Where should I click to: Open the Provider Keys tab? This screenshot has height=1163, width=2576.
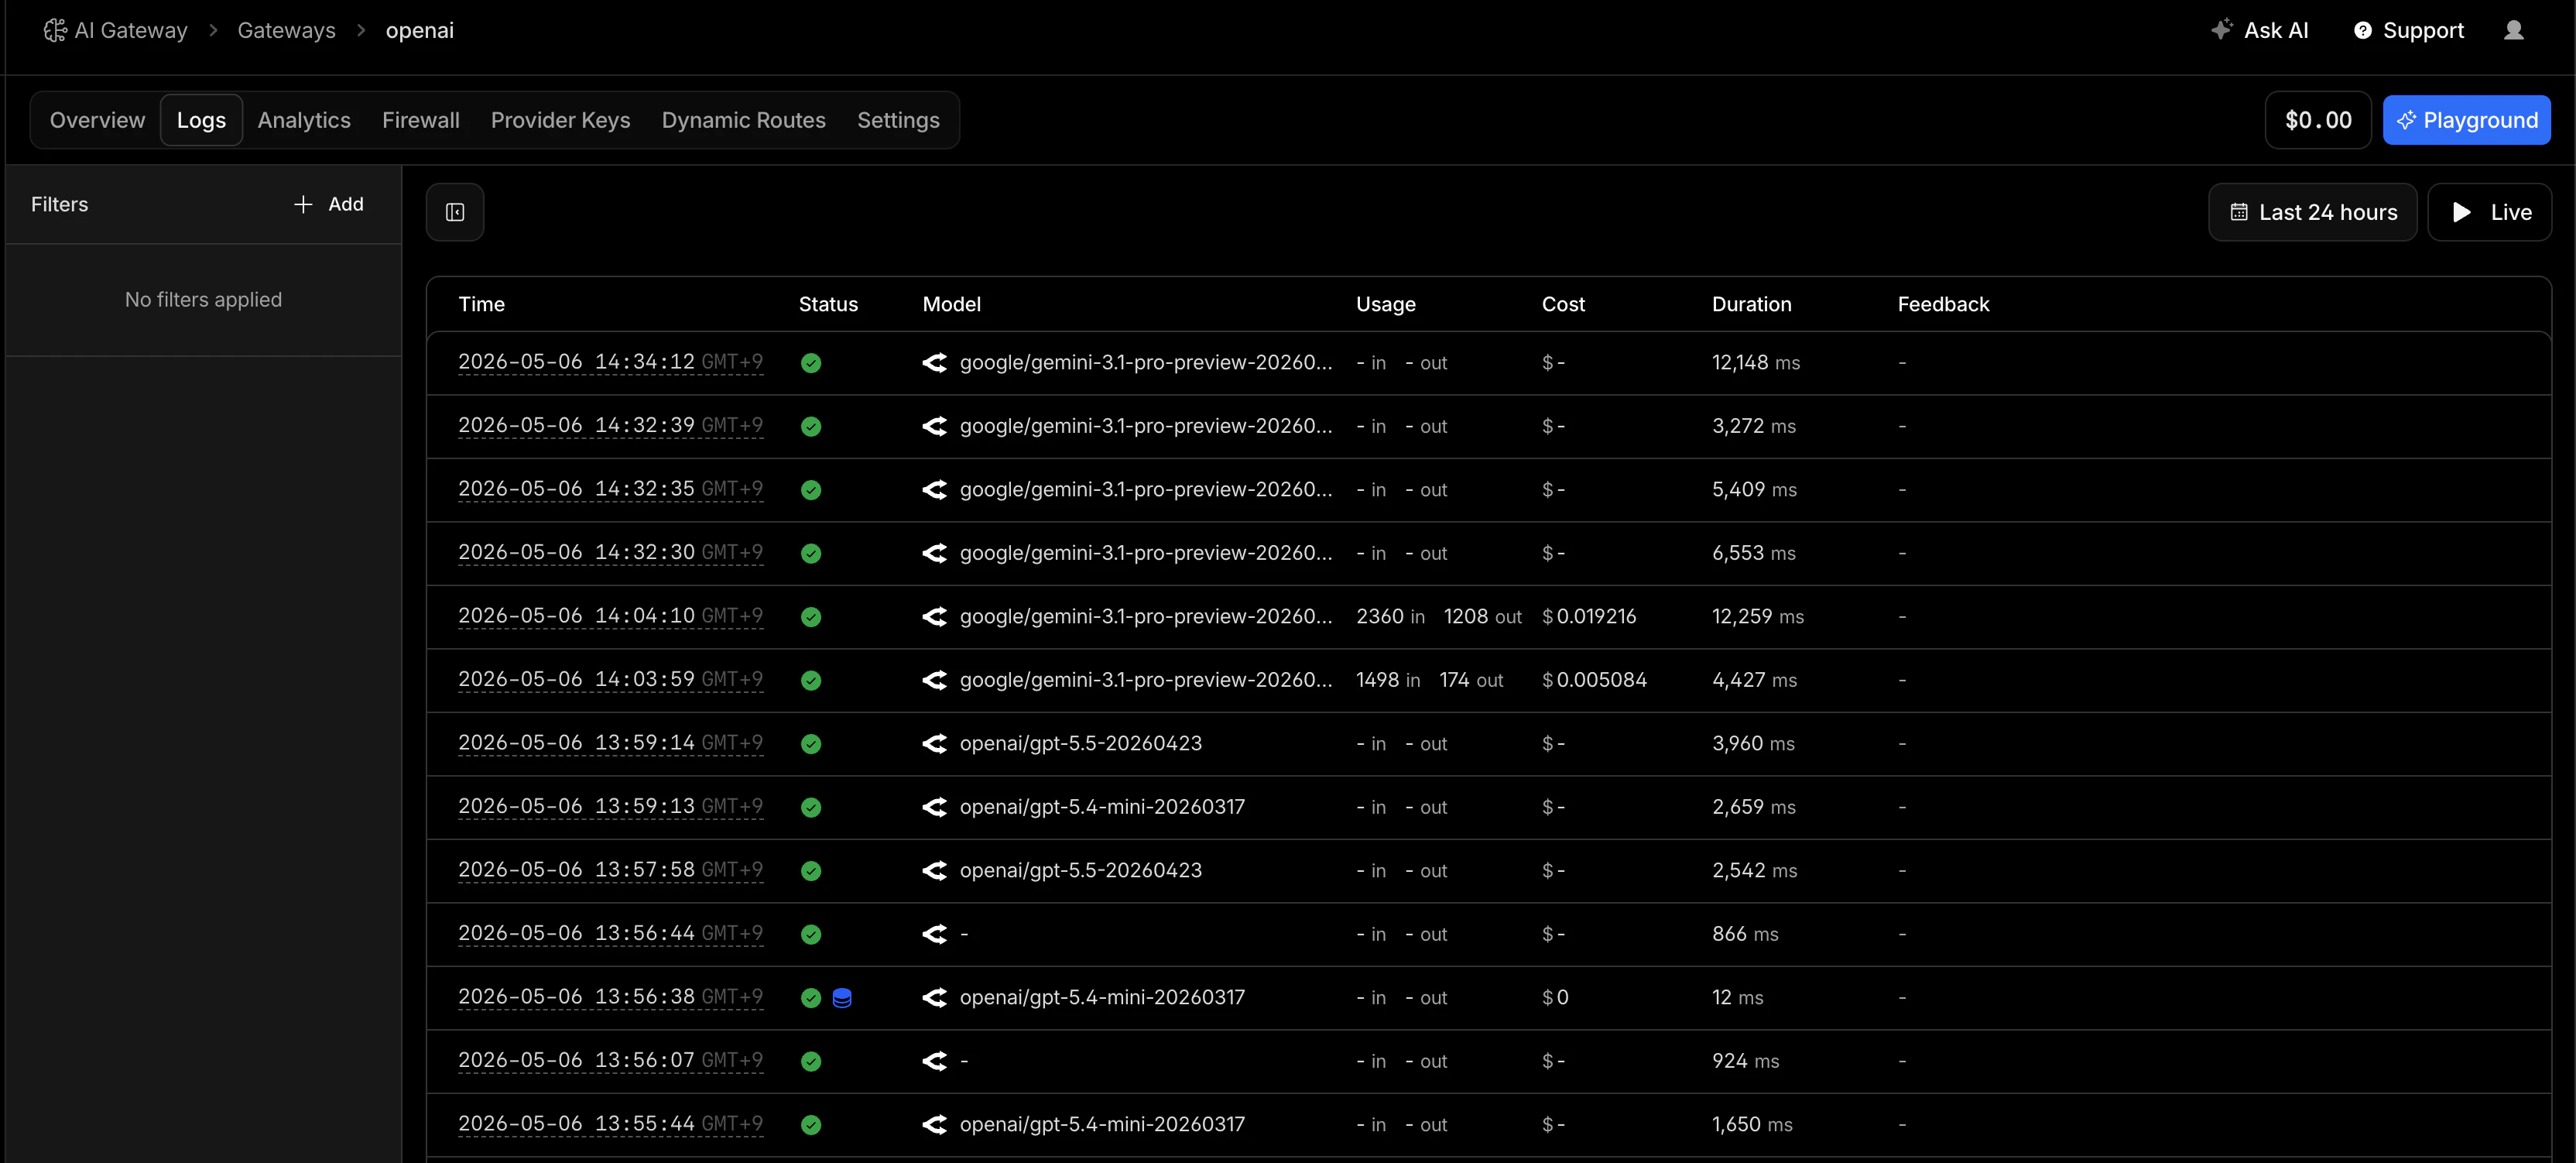pos(560,120)
